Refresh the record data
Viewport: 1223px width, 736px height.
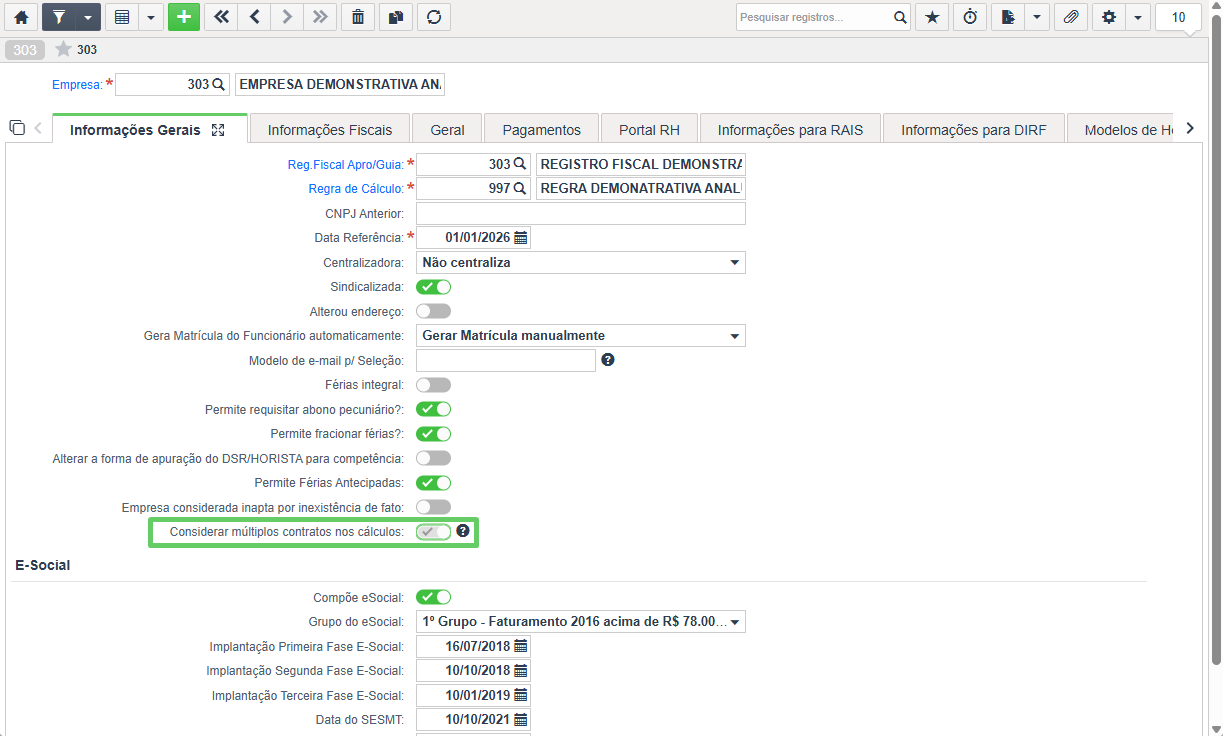coord(433,17)
